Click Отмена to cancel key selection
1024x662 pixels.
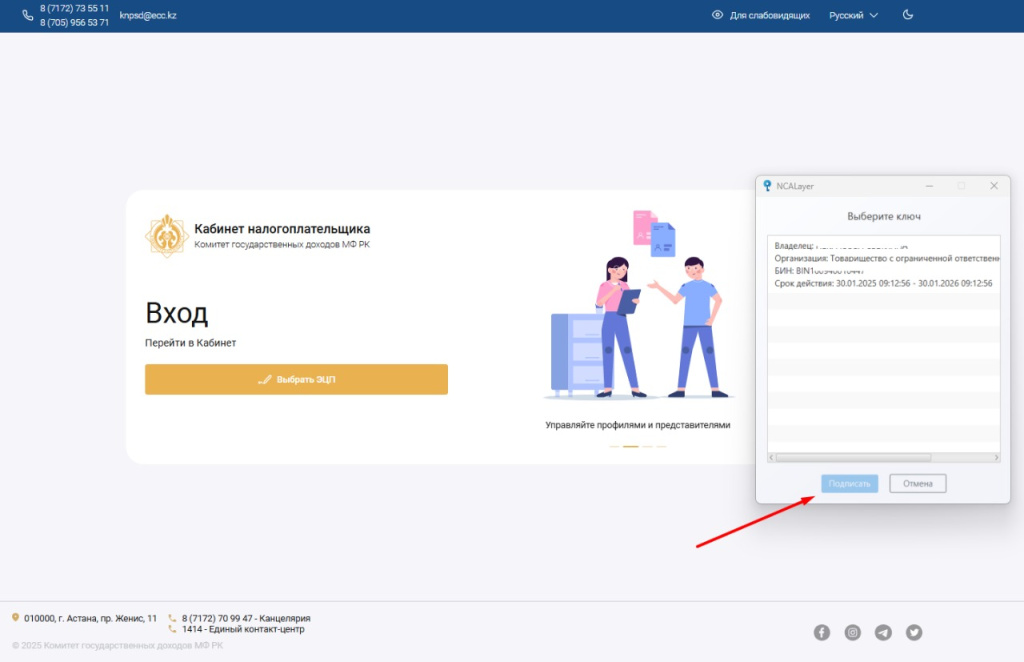[917, 483]
